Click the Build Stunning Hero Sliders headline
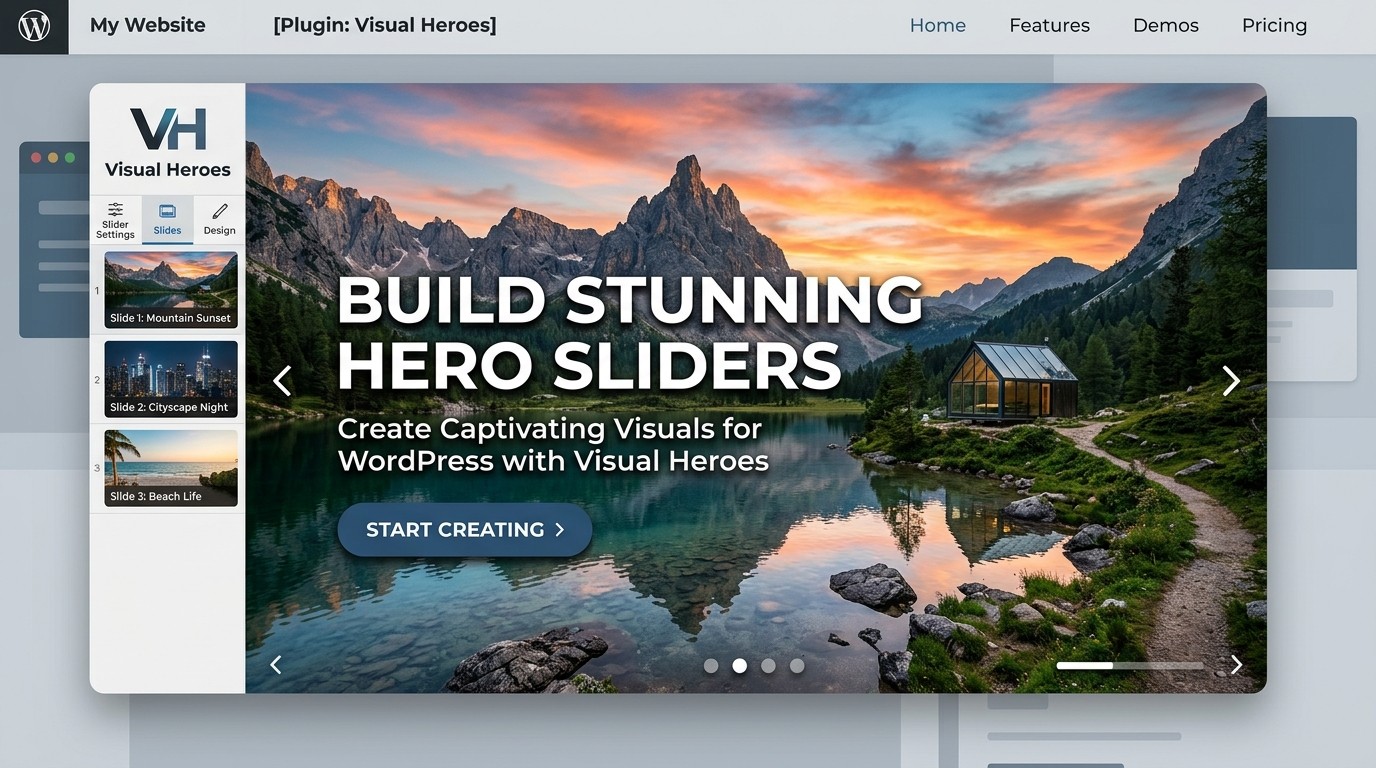Viewport: 1376px width, 768px height. click(630, 332)
